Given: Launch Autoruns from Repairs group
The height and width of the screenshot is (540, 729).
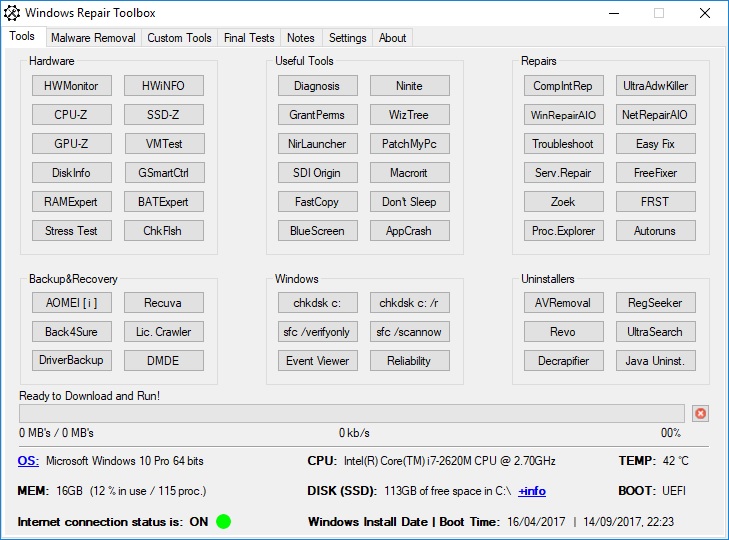Looking at the screenshot, I should coord(655,231).
